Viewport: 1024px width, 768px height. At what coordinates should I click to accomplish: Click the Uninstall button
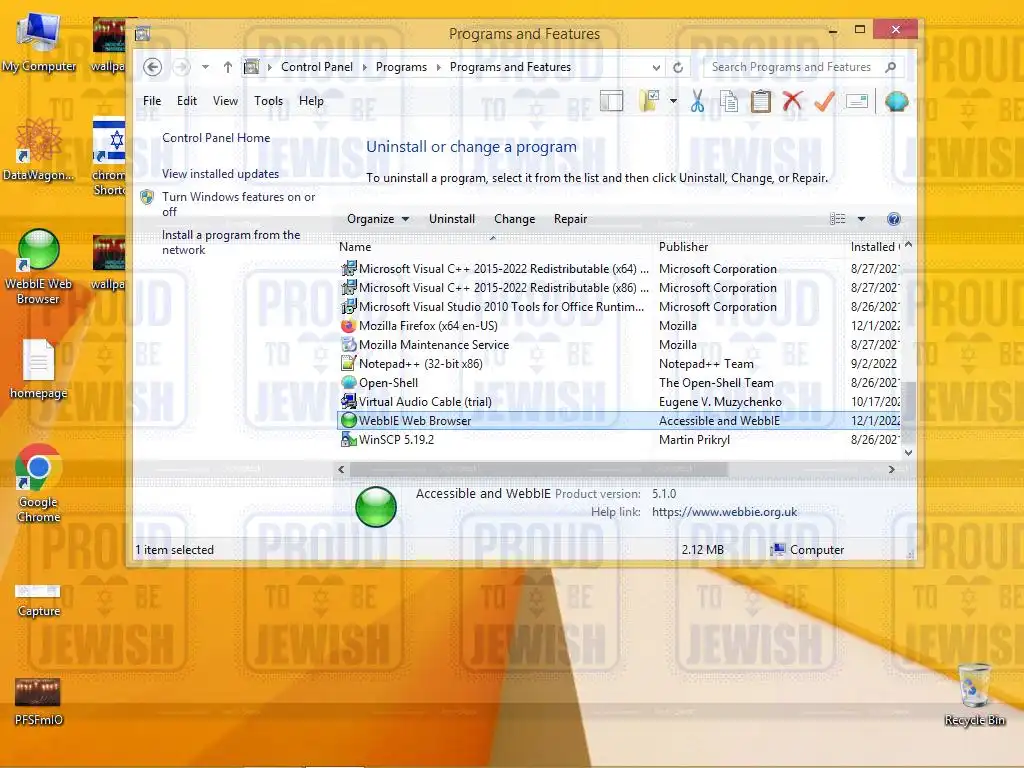(x=452, y=219)
